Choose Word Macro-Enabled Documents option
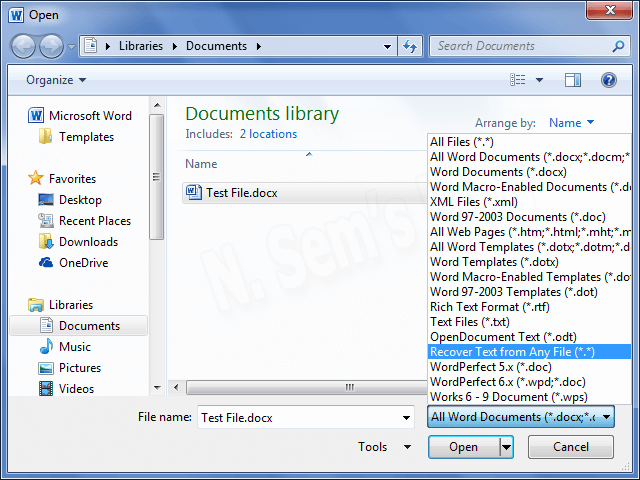This screenshot has width=640, height=480. [529, 187]
